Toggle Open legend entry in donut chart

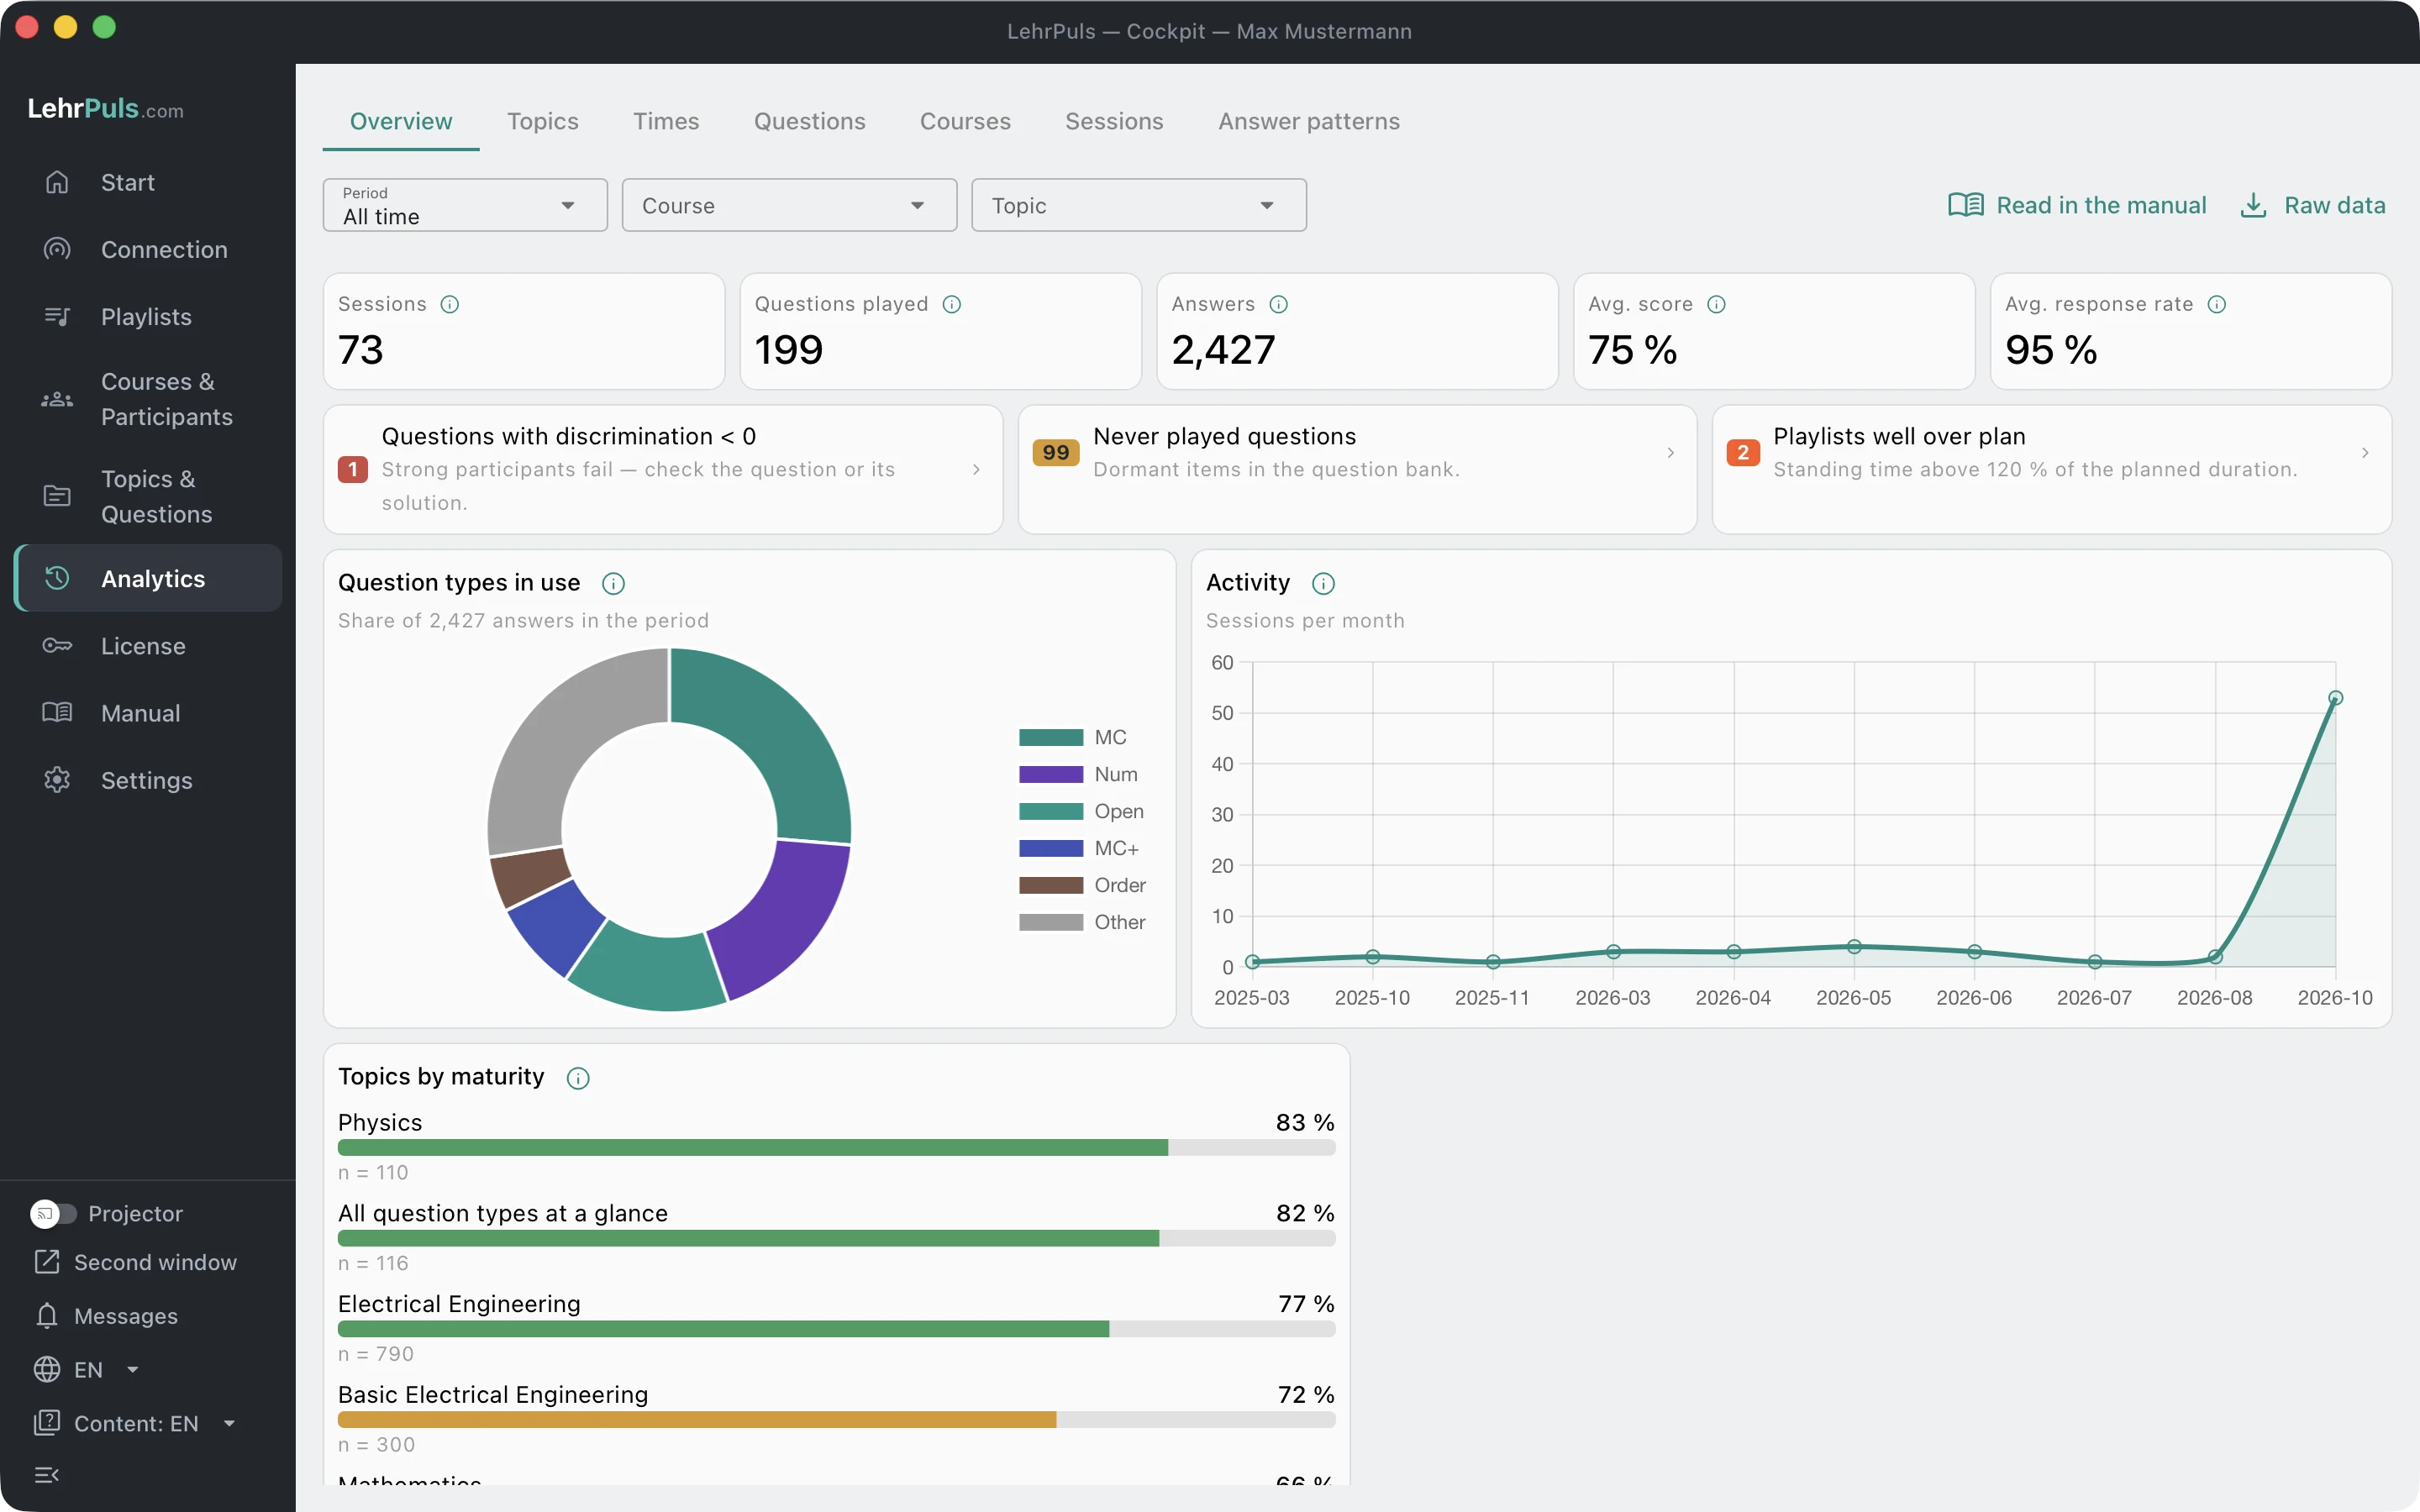(1081, 811)
